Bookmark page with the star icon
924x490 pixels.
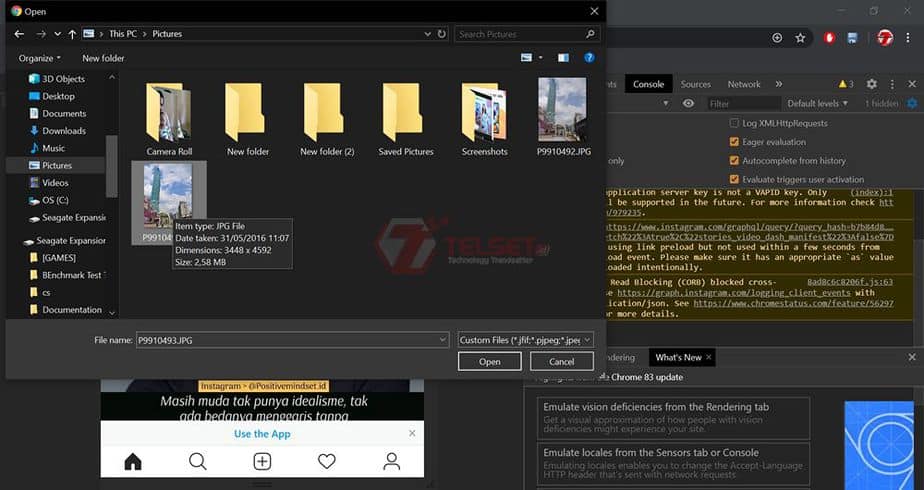(x=800, y=38)
